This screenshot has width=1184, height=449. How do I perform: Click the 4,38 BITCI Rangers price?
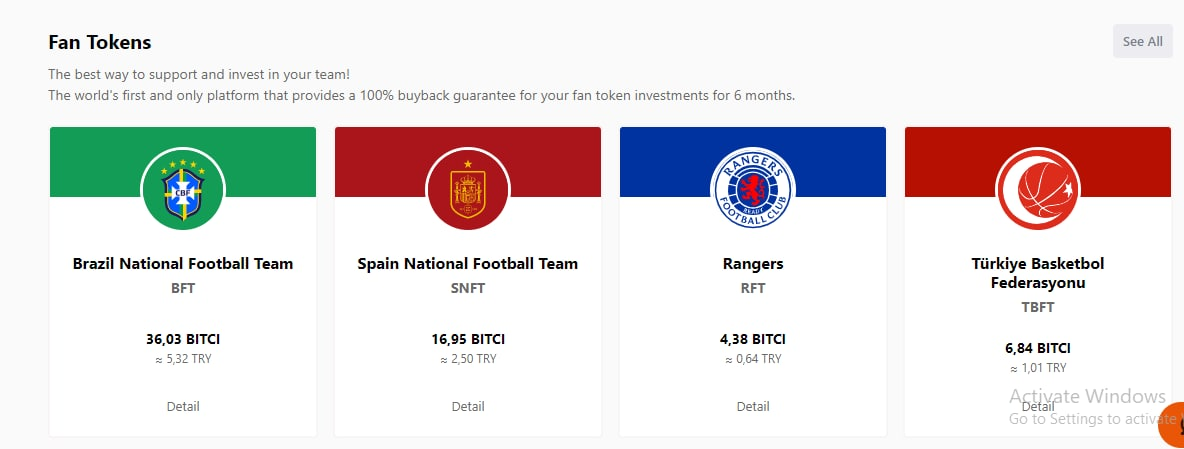pos(753,339)
